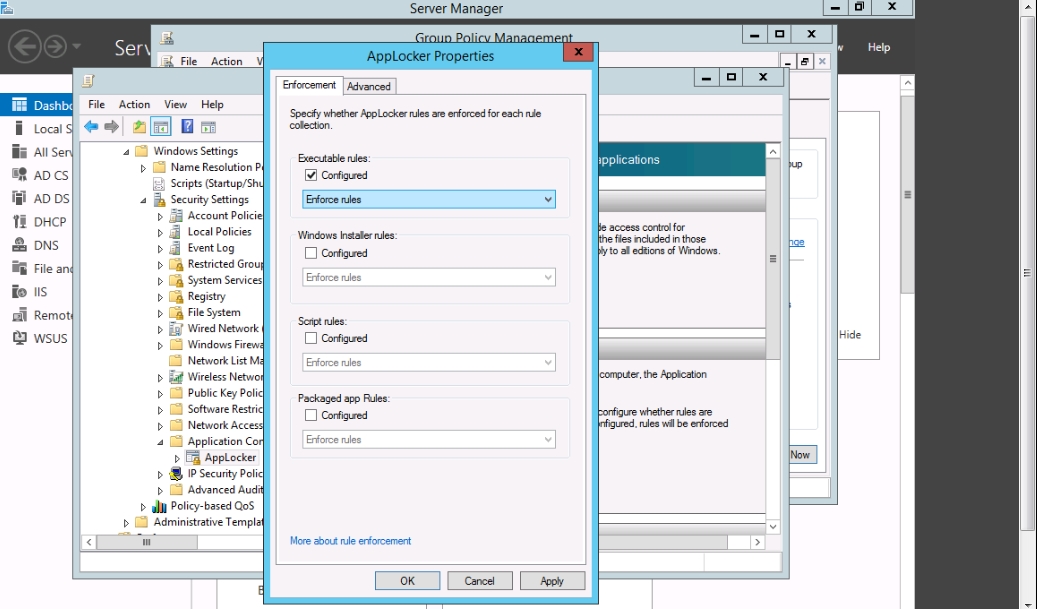
Task: Open More about rule enforcement link
Action: click(x=350, y=541)
